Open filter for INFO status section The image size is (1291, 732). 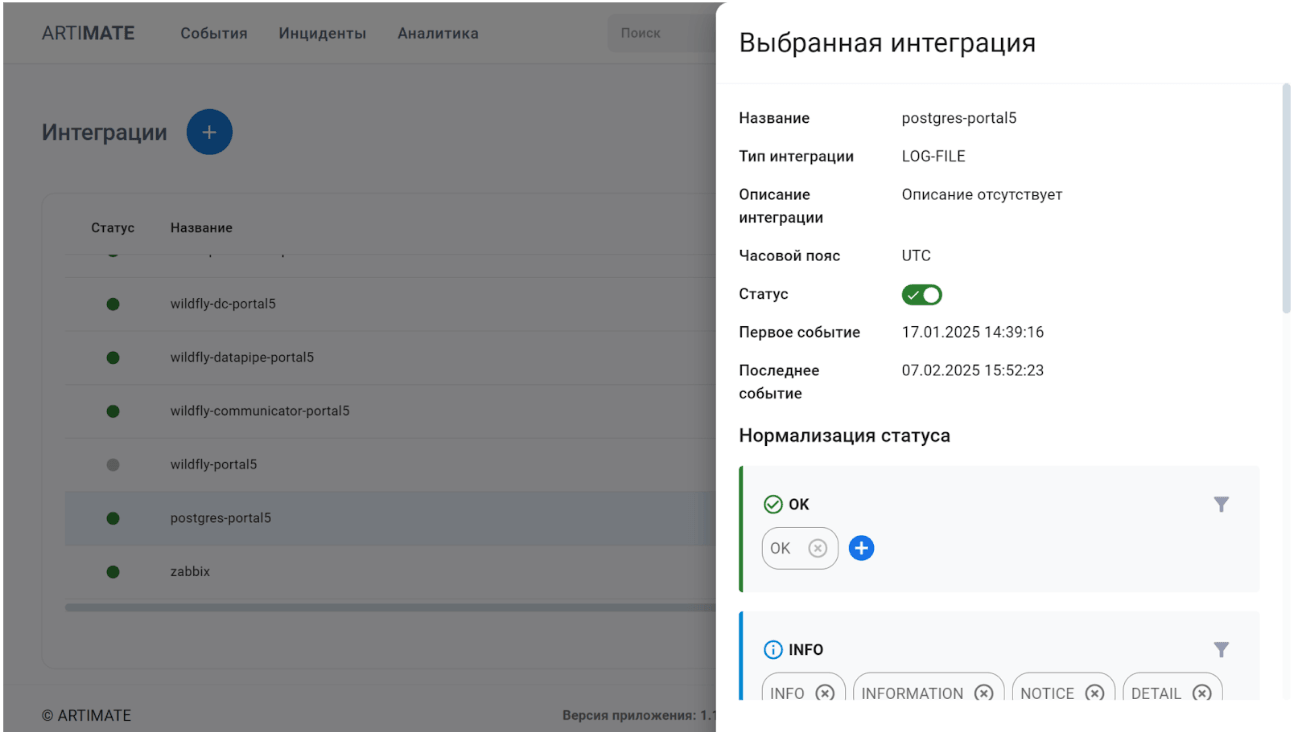click(1221, 650)
